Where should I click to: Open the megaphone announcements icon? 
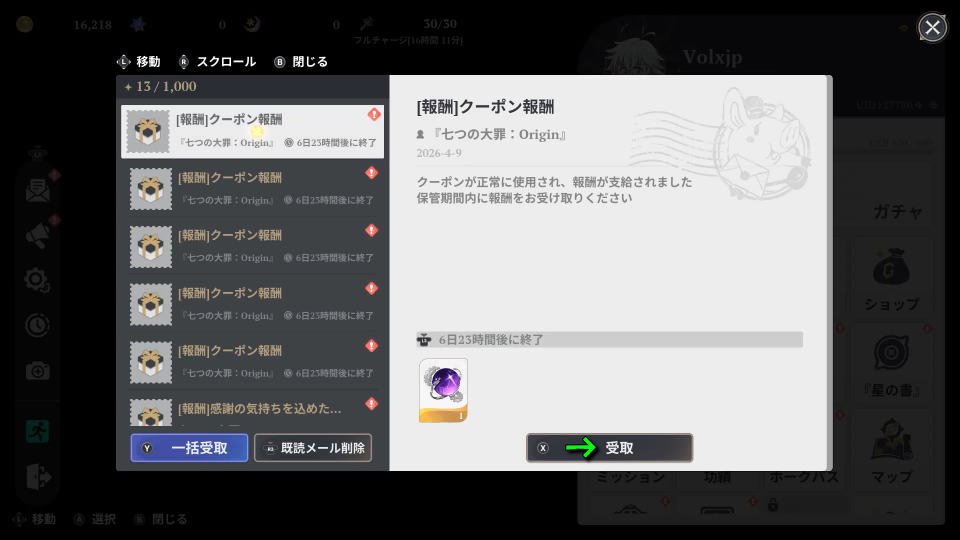pos(38,235)
